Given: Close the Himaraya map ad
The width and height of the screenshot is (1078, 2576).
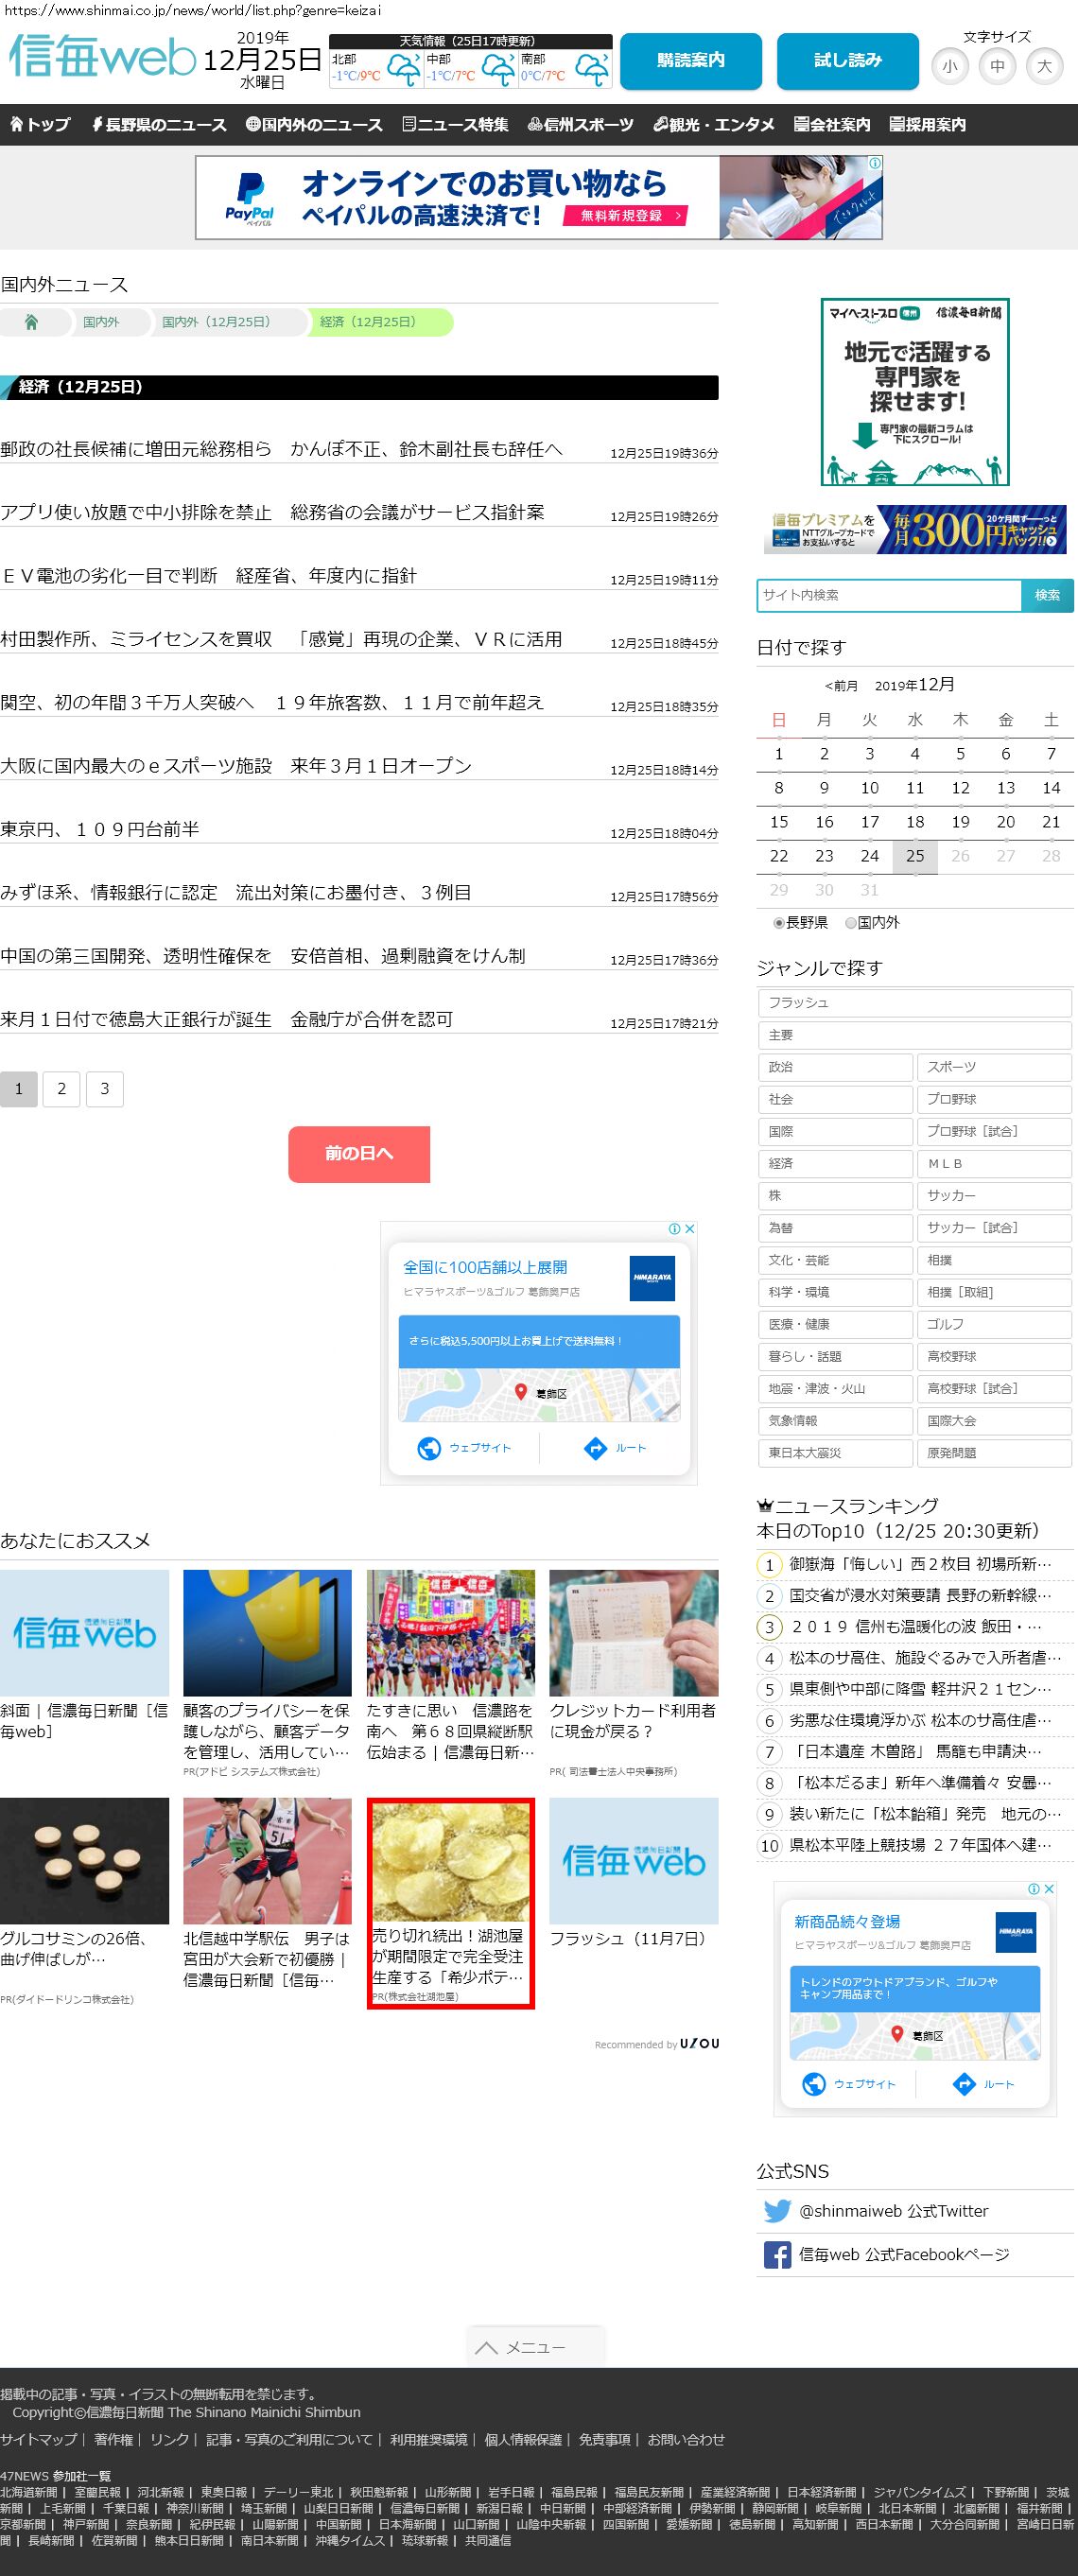Looking at the screenshot, I should (689, 1229).
